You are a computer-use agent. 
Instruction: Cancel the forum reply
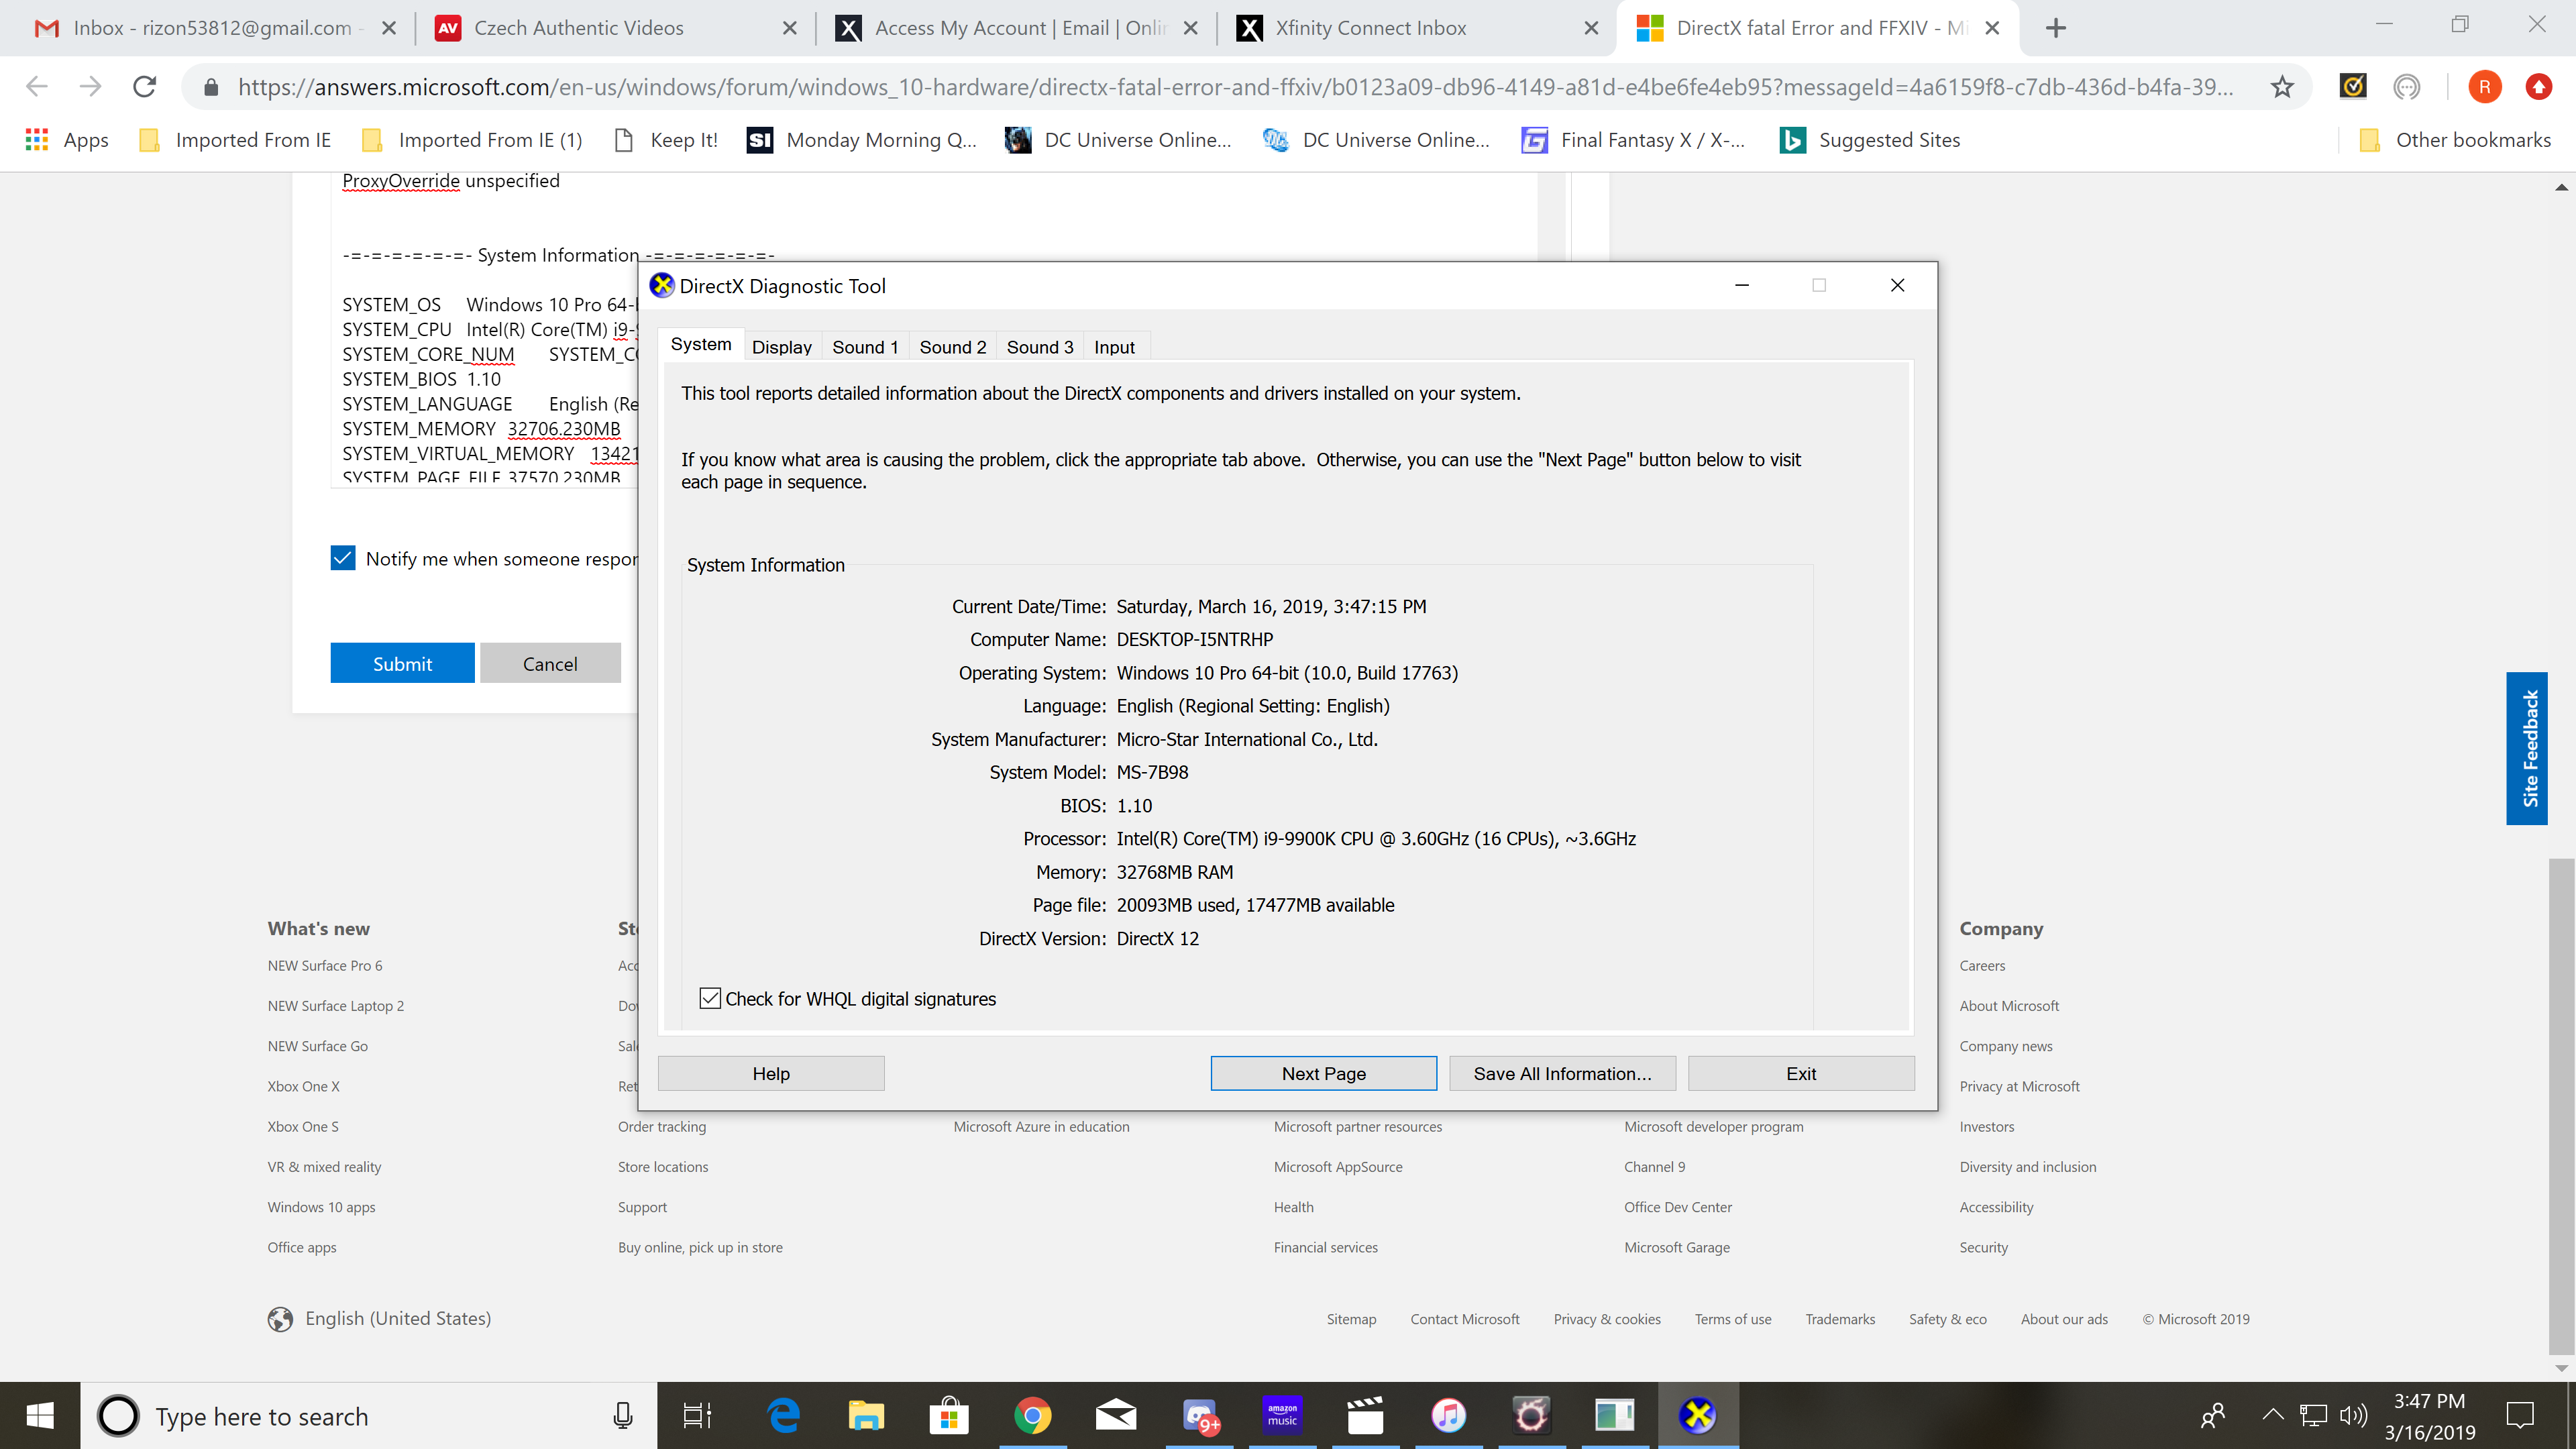click(x=550, y=663)
